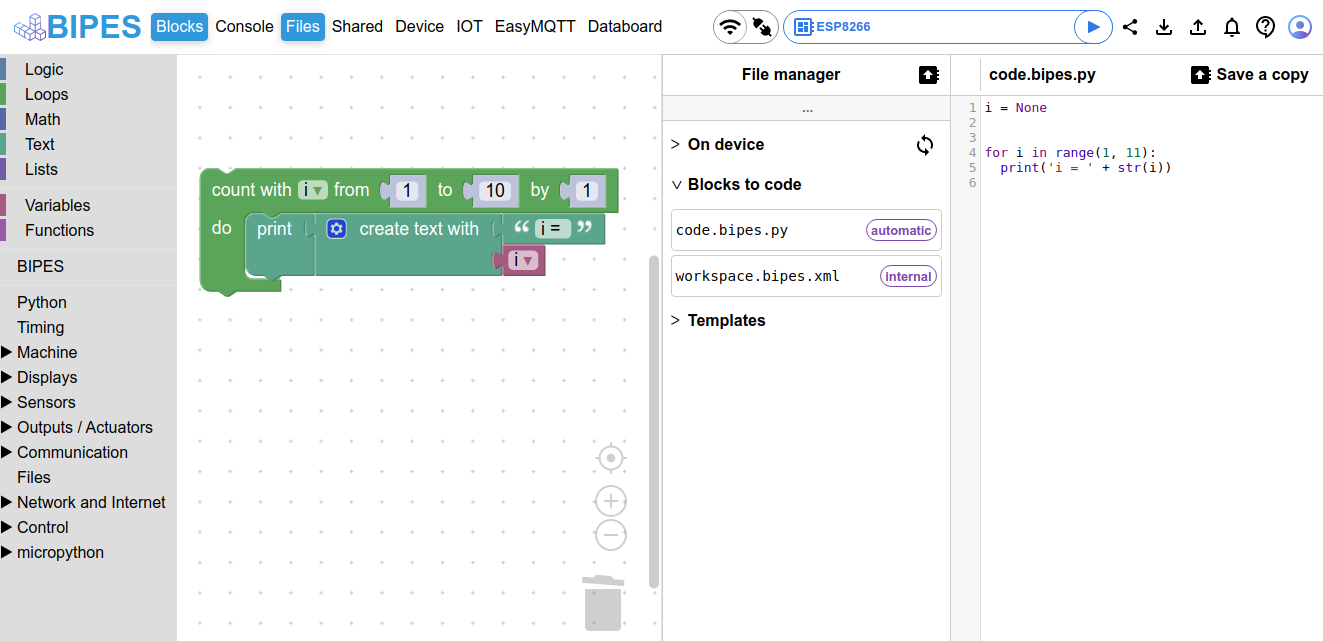The height and width of the screenshot is (641, 1323).
Task: Refresh the On device file list
Action: [925, 145]
